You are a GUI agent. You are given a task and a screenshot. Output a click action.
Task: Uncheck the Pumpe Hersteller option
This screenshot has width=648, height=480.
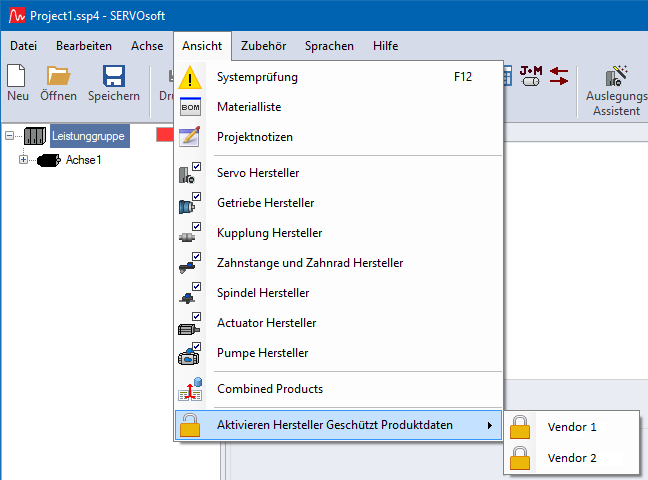[196, 347]
